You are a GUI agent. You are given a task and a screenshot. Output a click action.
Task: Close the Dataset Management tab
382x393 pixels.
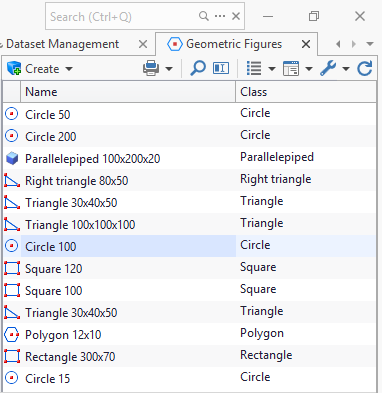[143, 44]
